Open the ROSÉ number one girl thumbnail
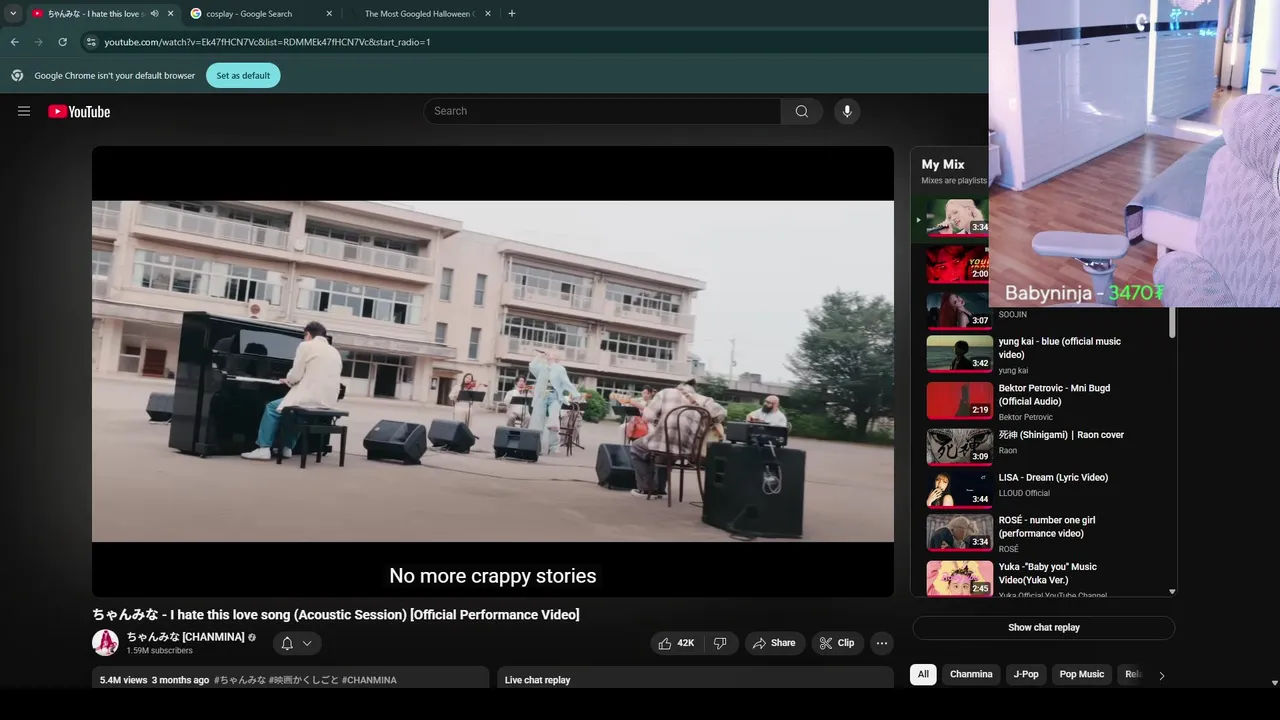 tap(959, 533)
